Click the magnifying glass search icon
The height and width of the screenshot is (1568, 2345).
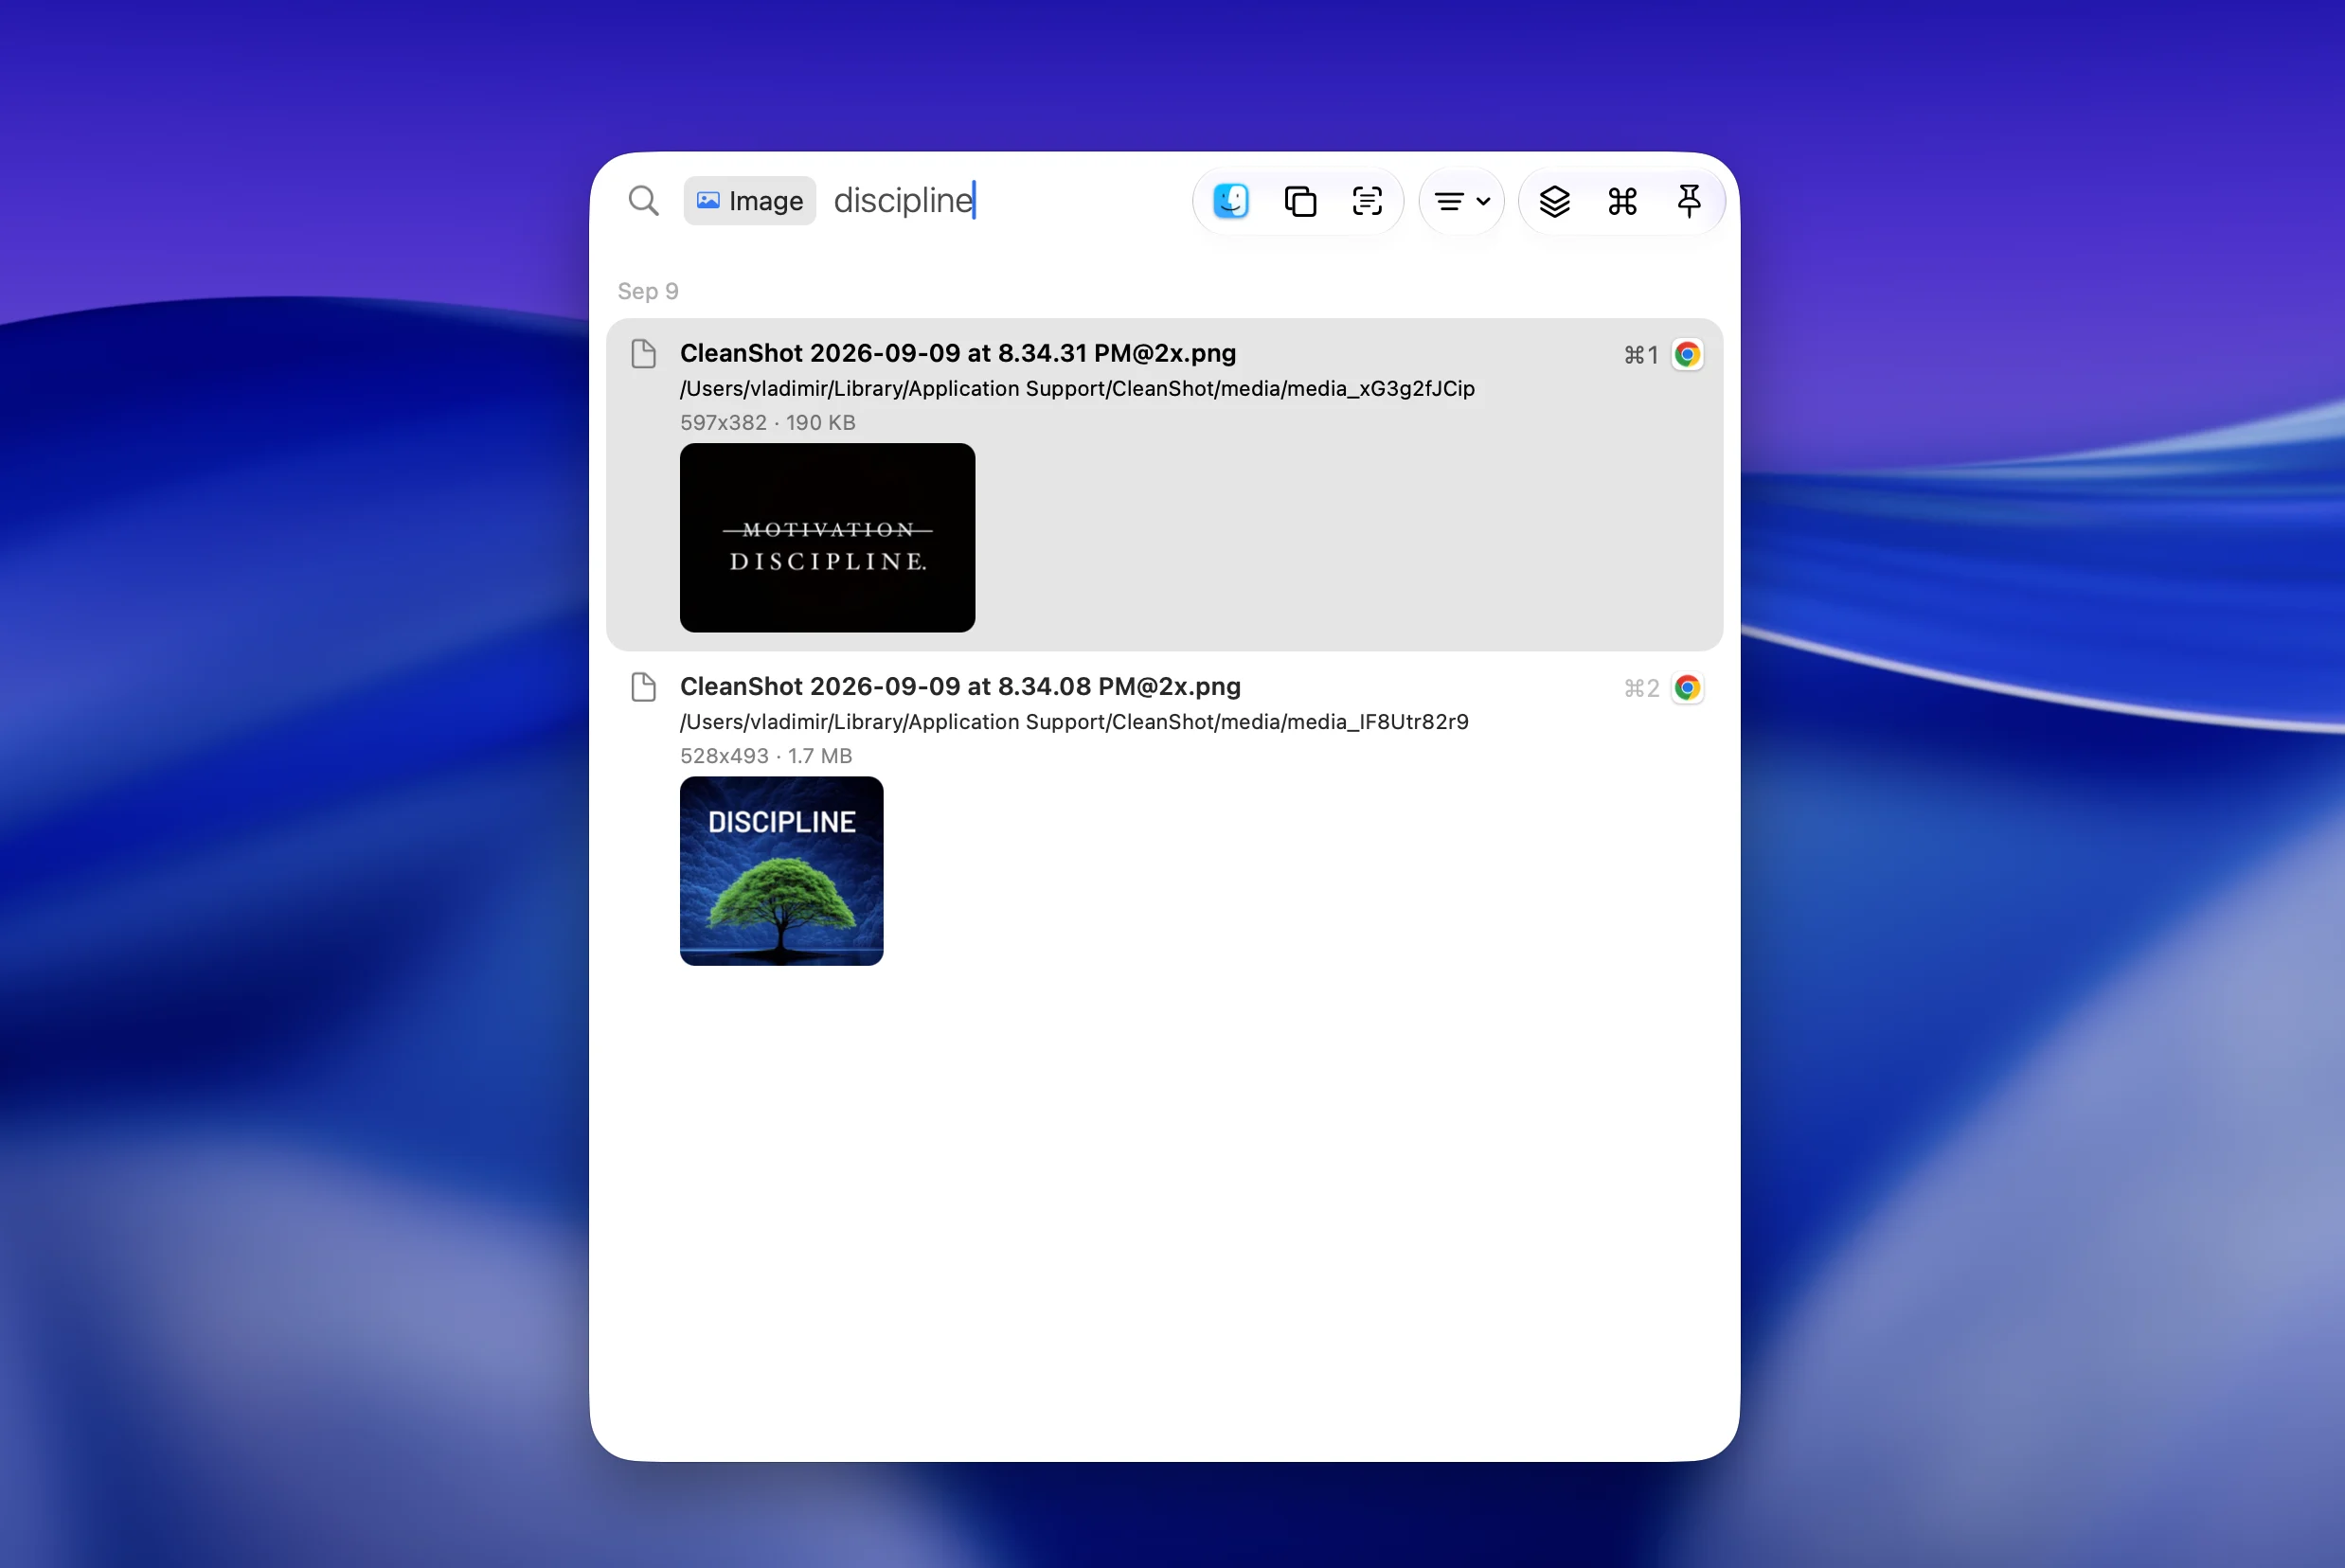click(x=643, y=201)
